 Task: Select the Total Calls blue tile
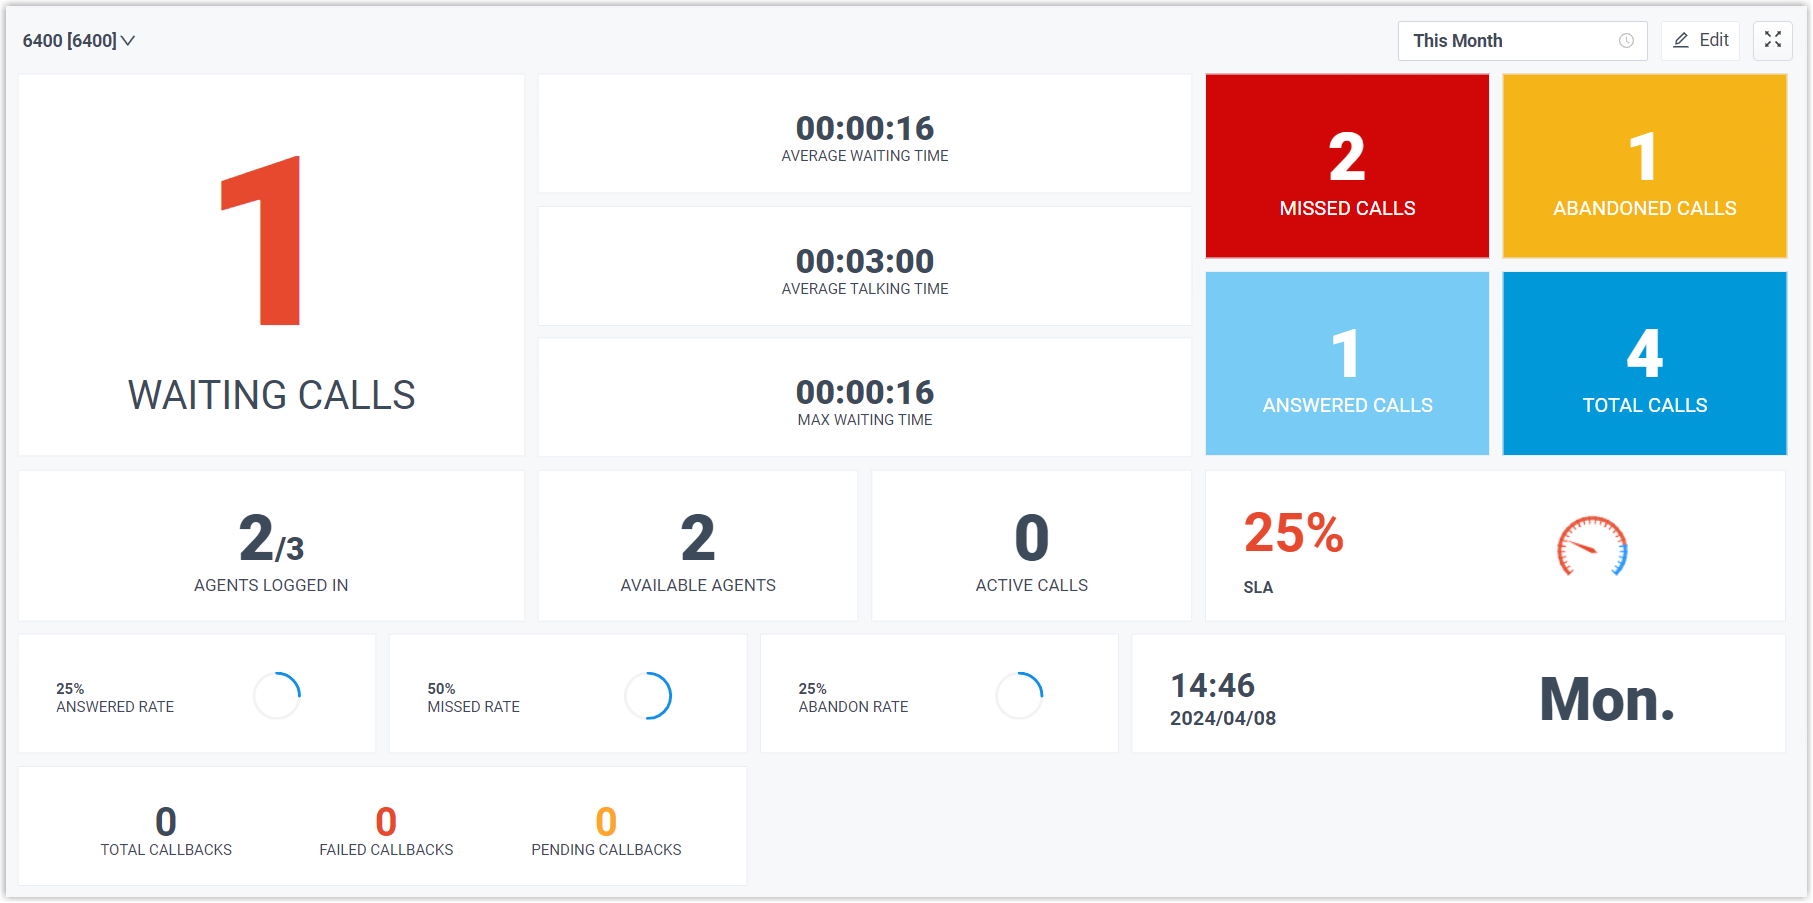1644,363
